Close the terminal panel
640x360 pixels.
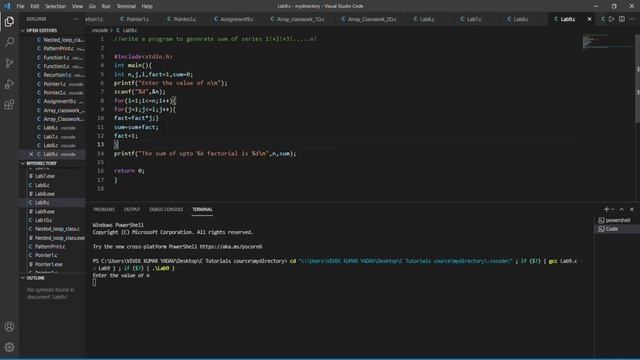point(632,209)
